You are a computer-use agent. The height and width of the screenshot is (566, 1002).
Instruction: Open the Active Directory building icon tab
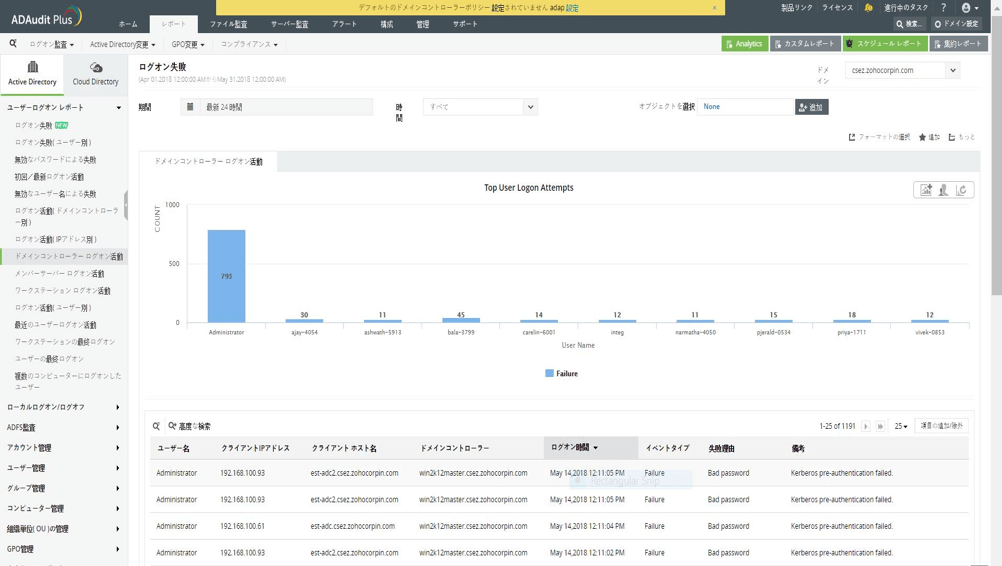(x=32, y=73)
